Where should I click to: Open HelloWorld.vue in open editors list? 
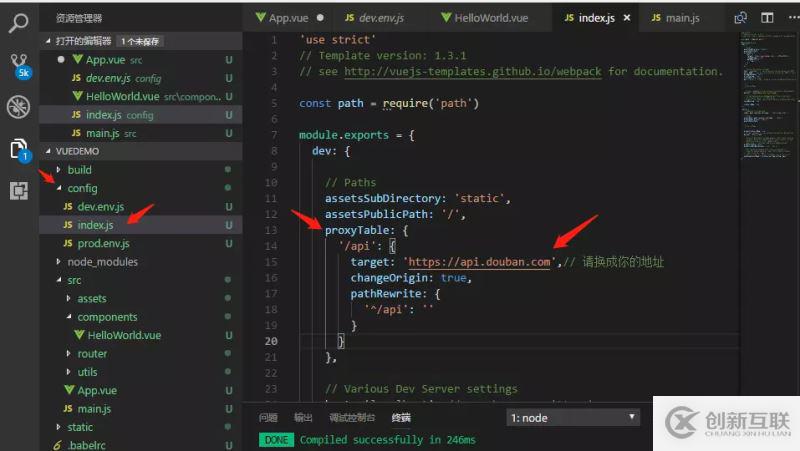(x=140, y=96)
